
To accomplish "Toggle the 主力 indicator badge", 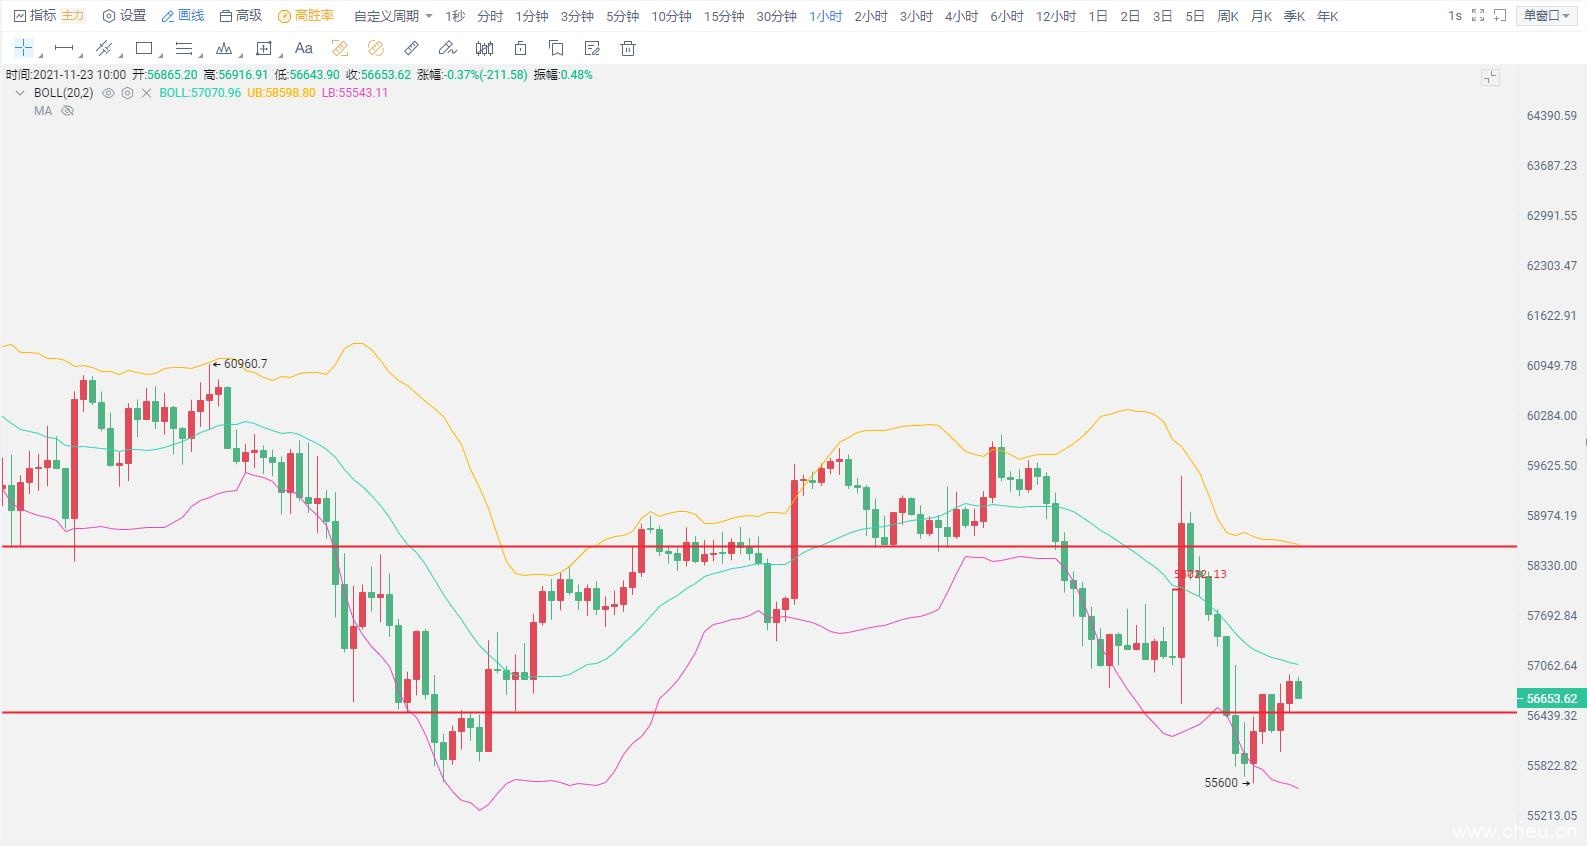I will 73,16.
